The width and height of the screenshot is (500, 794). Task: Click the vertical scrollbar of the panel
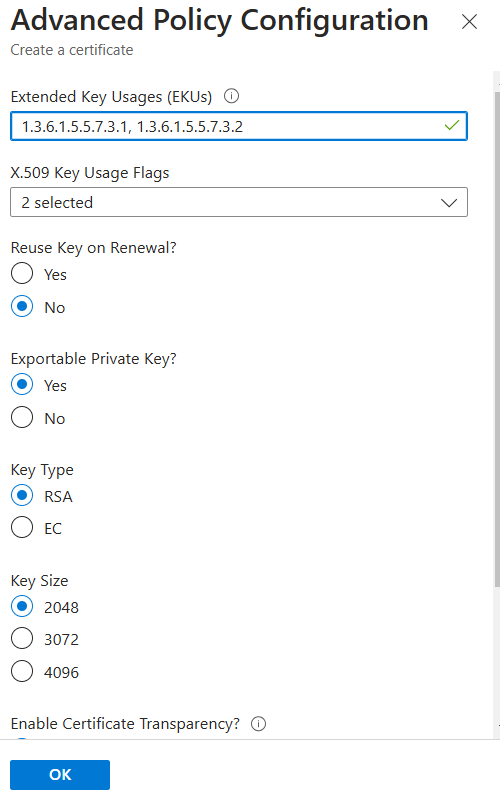click(x=497, y=339)
